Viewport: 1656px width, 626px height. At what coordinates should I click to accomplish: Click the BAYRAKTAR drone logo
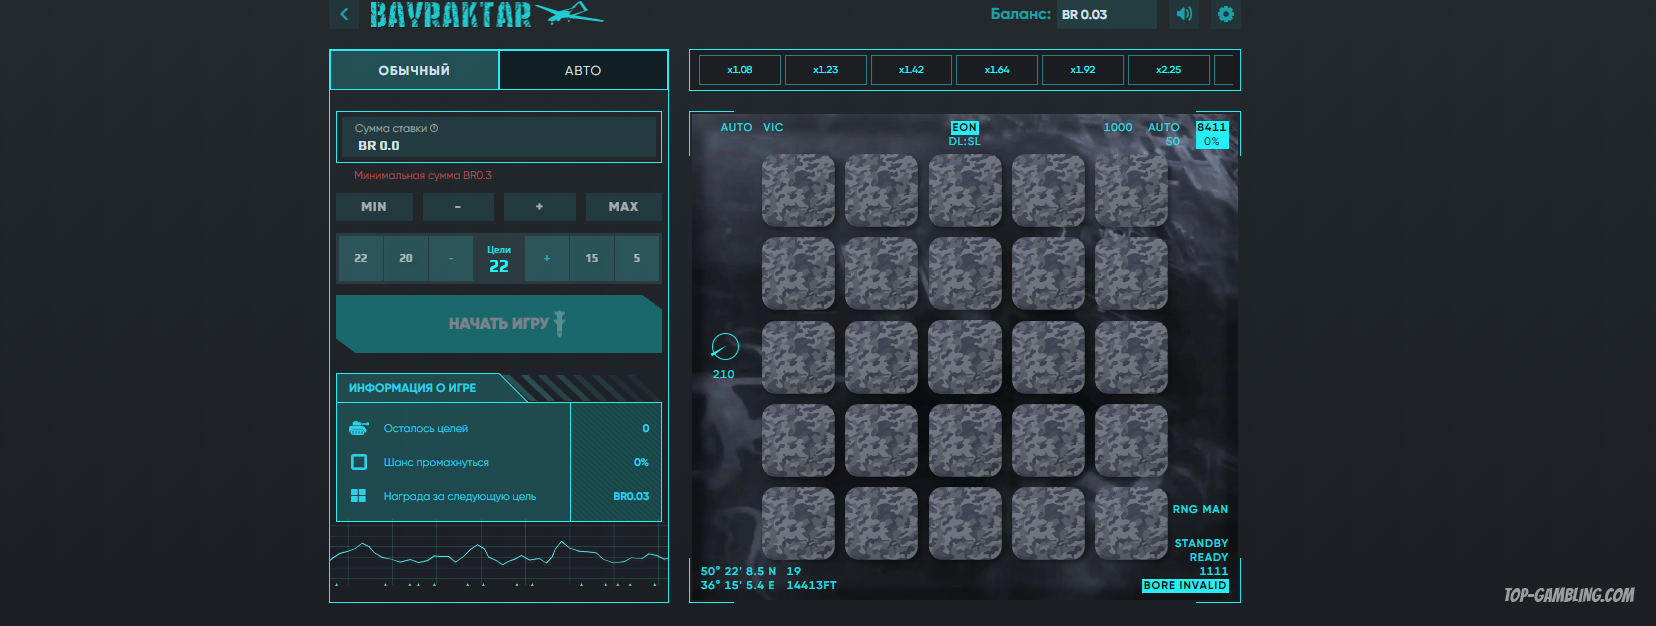tap(485, 14)
